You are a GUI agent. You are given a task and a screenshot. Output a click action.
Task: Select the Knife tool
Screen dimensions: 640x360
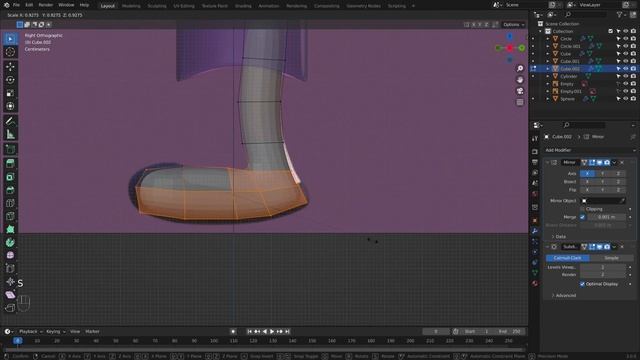[10, 216]
